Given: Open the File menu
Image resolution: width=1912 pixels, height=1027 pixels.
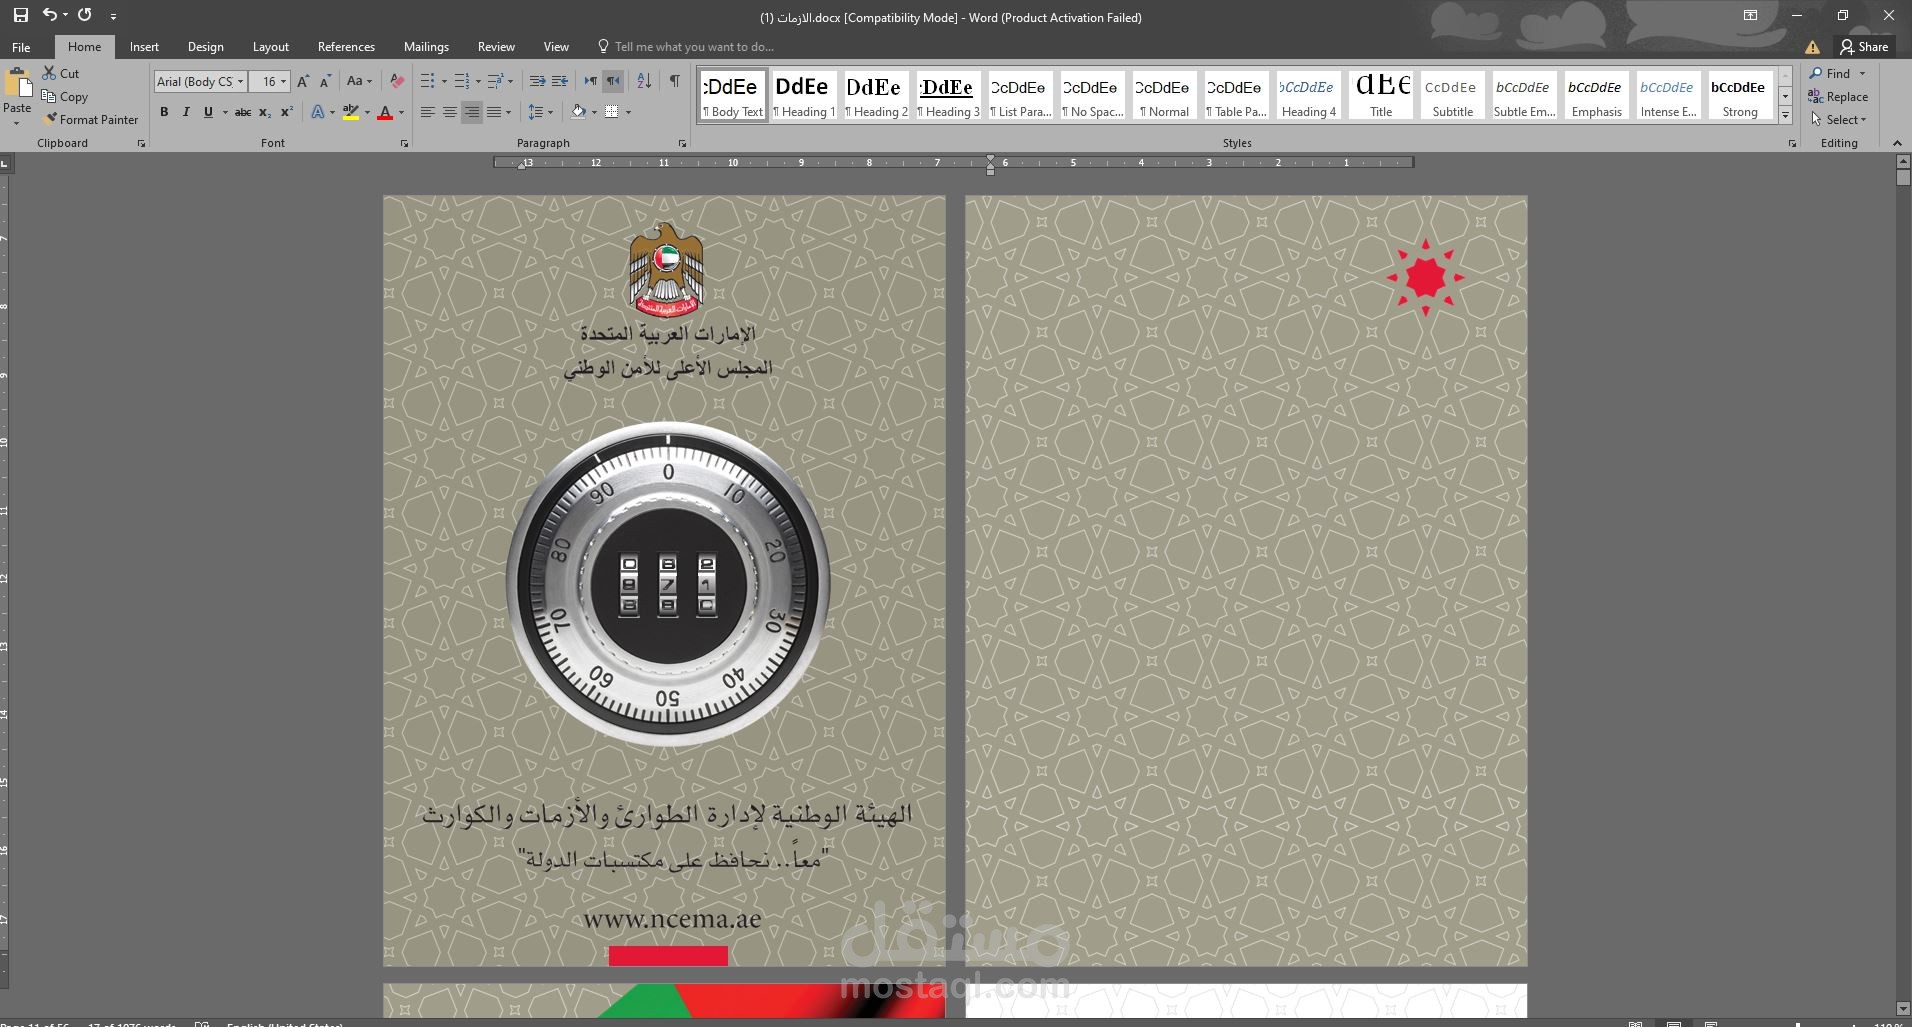Looking at the screenshot, I should tap(21, 47).
